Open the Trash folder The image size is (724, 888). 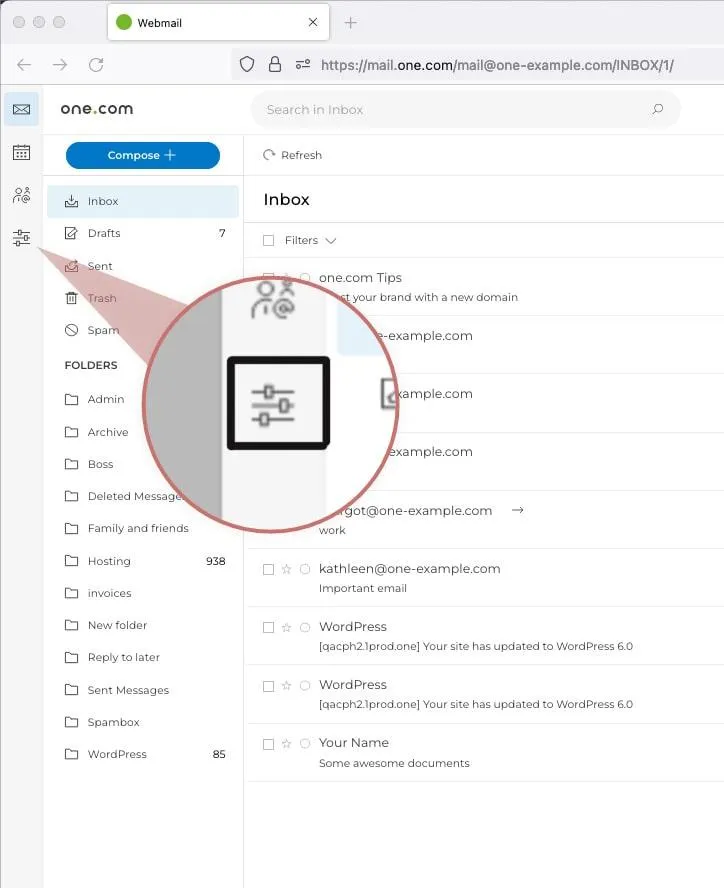tap(143, 298)
